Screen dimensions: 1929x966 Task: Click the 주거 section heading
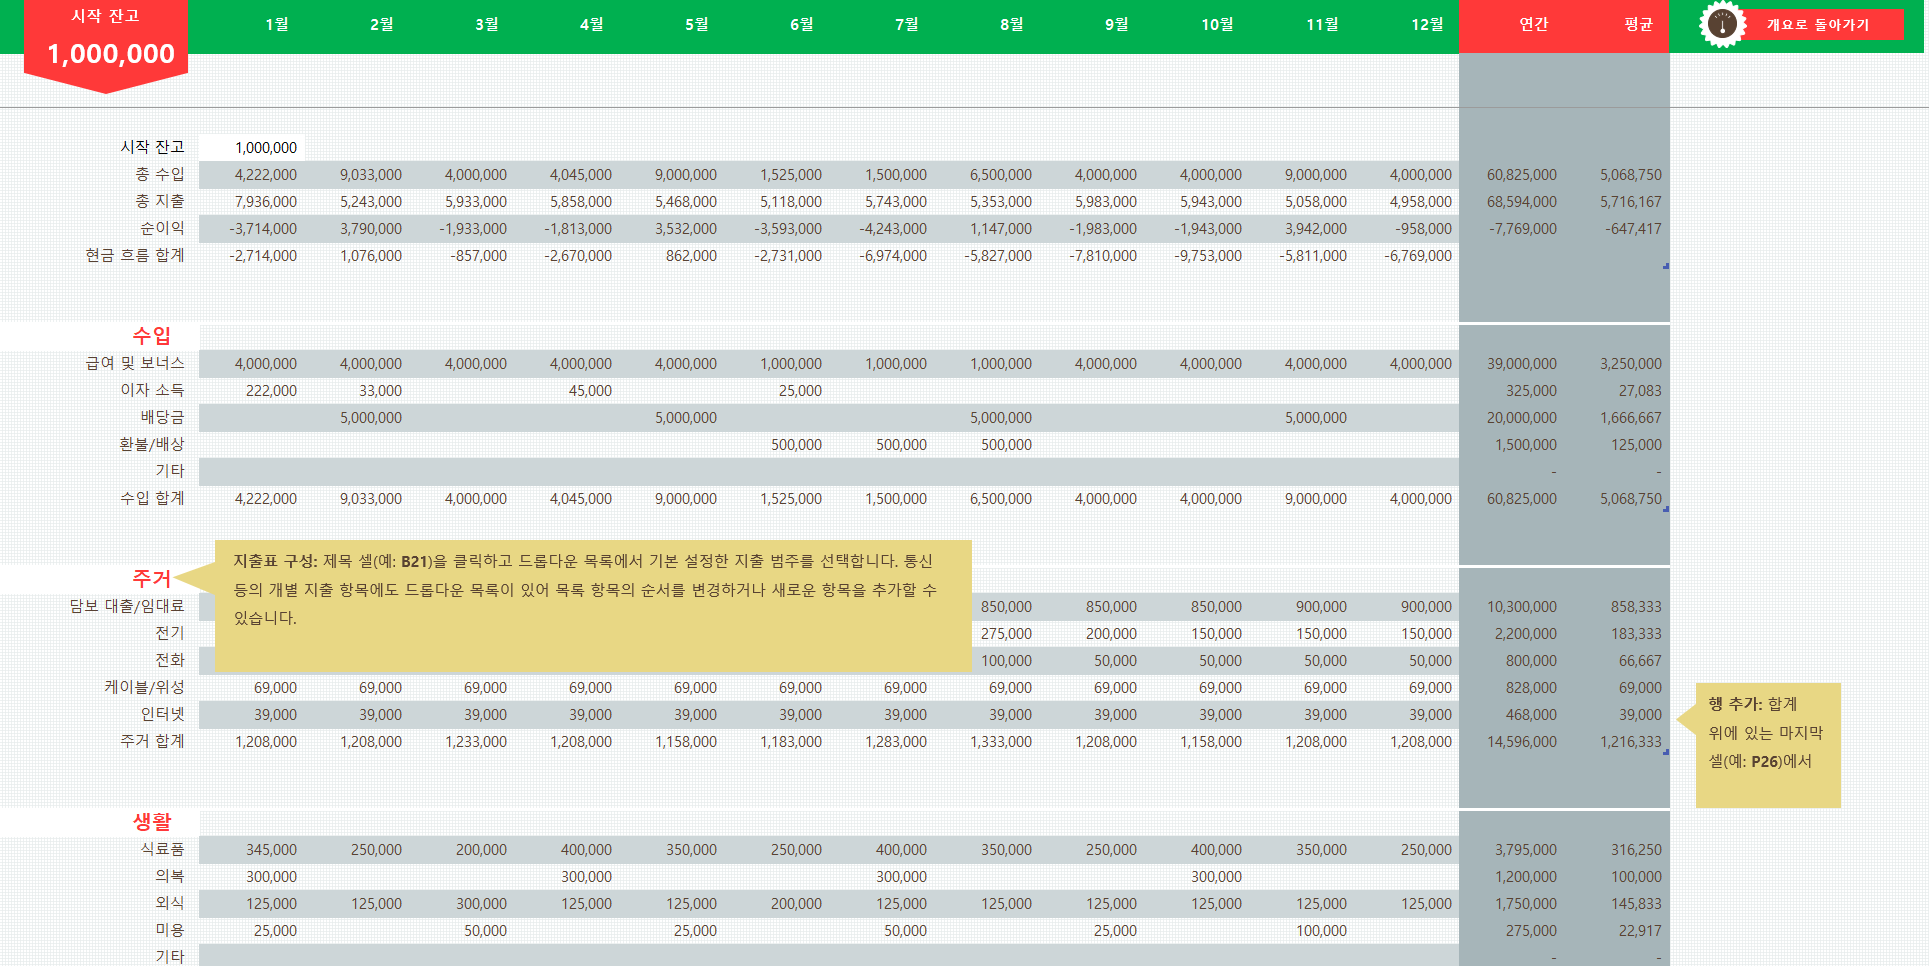tap(152, 578)
